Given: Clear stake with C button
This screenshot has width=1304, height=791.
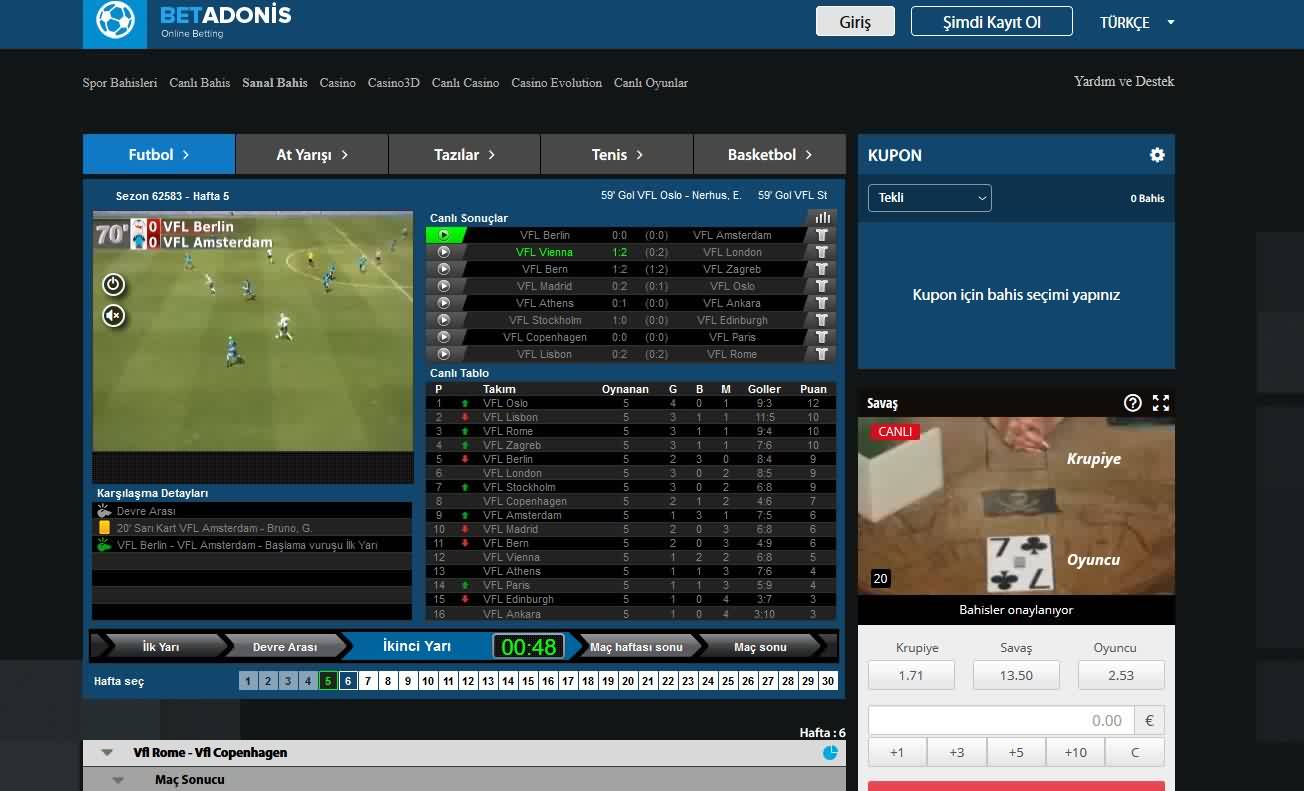Looking at the screenshot, I should pyautogui.click(x=1135, y=752).
